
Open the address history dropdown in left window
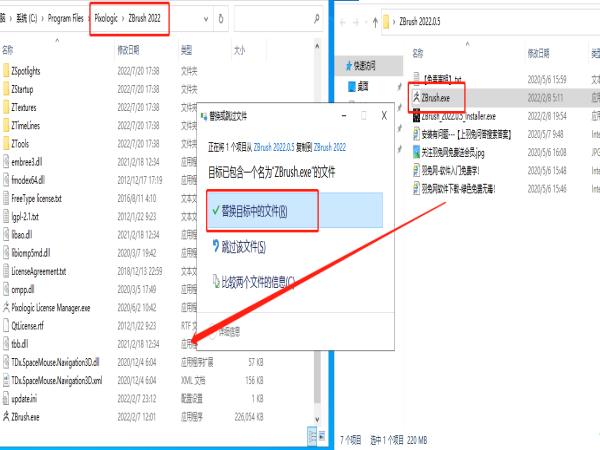point(206,18)
